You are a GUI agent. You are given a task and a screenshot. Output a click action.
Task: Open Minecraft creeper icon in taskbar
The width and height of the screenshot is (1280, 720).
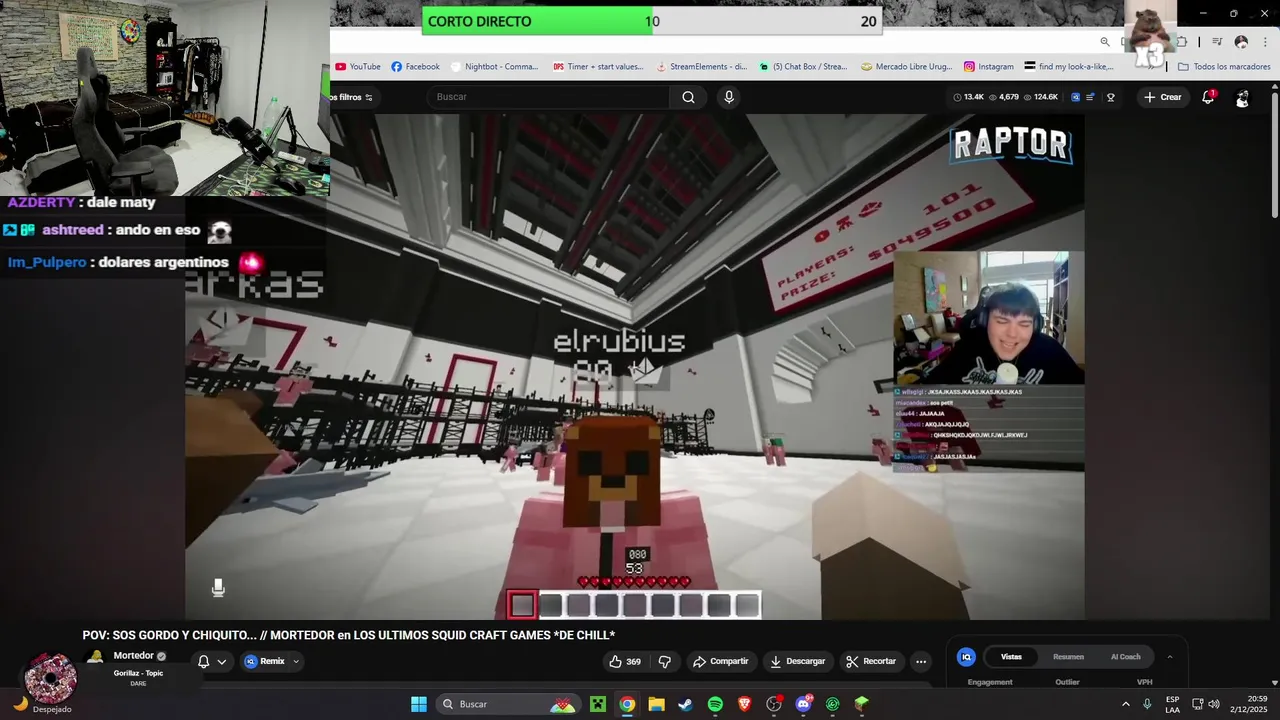point(598,704)
